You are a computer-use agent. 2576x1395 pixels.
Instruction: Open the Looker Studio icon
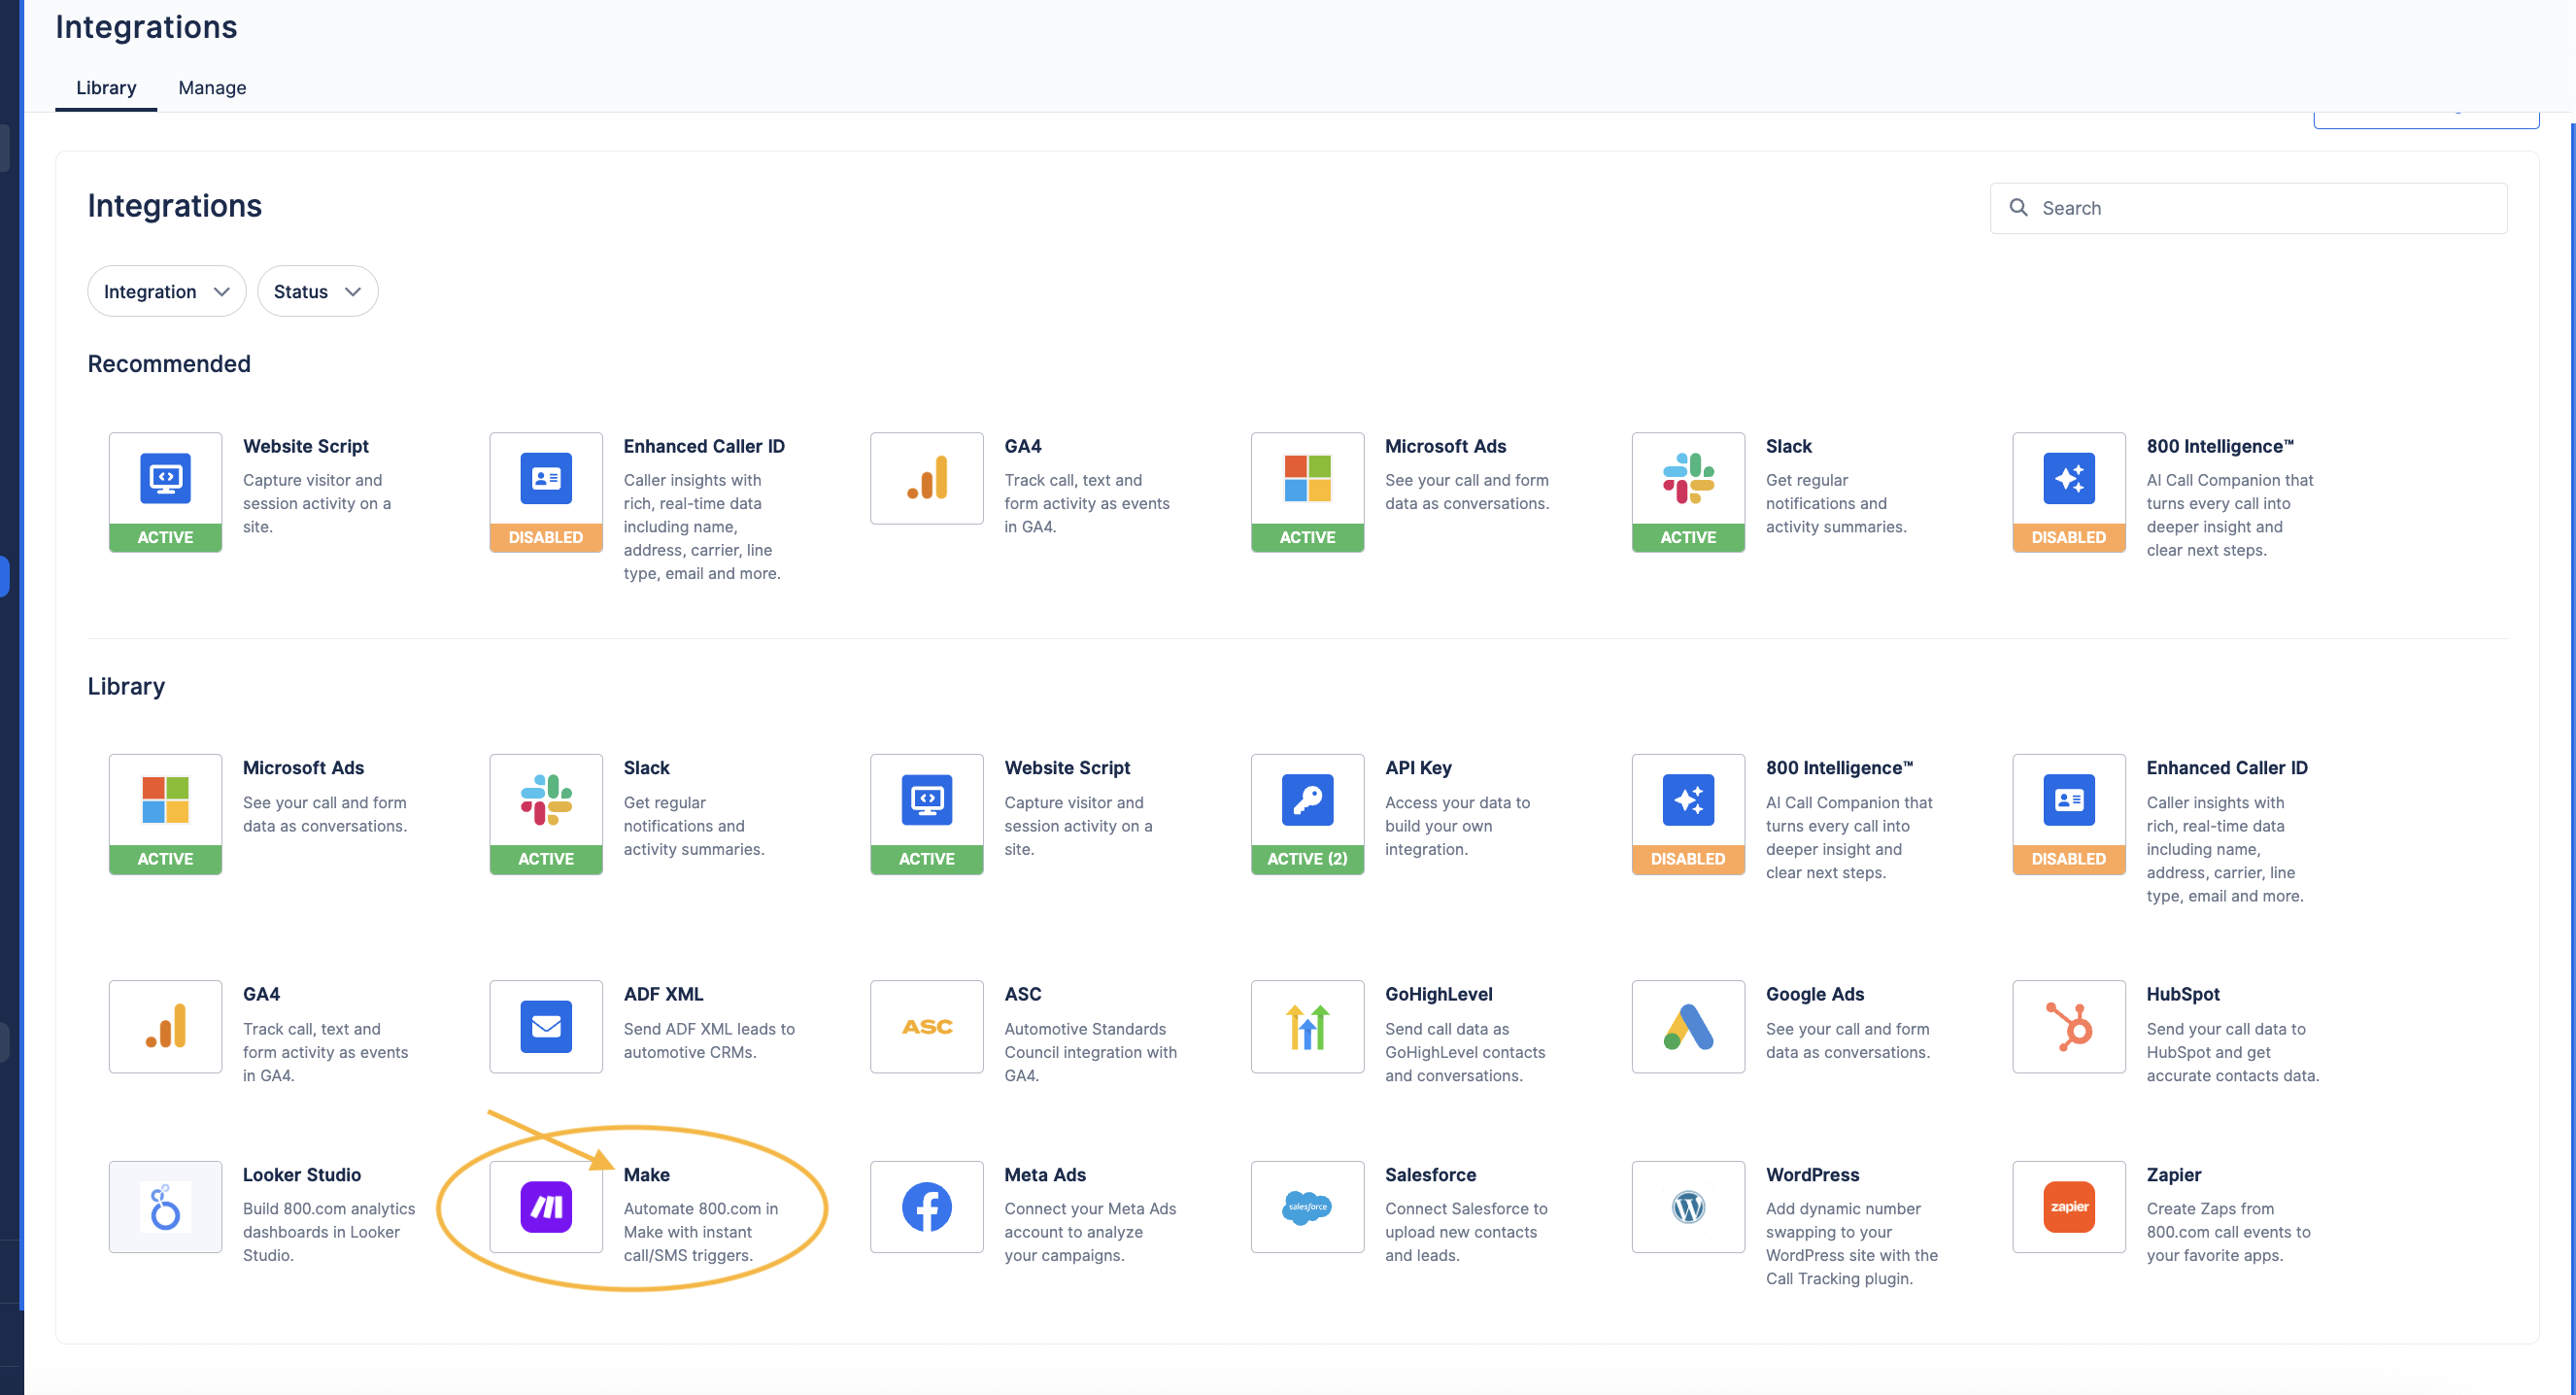pos(165,1207)
